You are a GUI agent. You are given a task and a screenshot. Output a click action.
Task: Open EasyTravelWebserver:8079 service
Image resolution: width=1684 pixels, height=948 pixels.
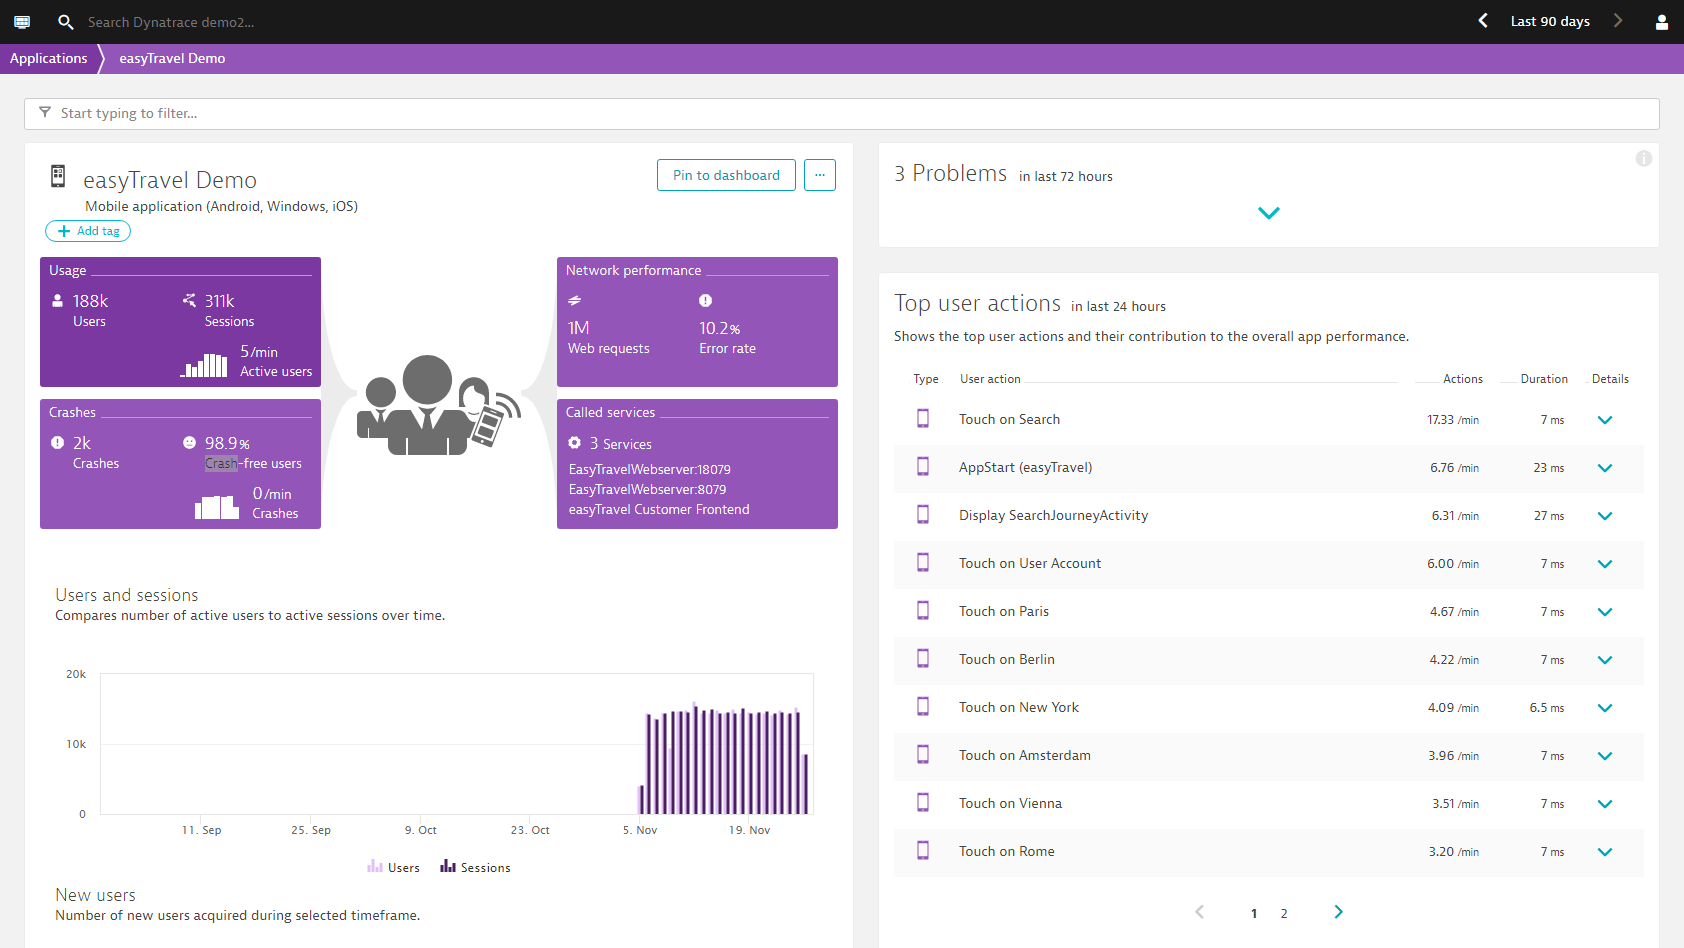(x=648, y=489)
